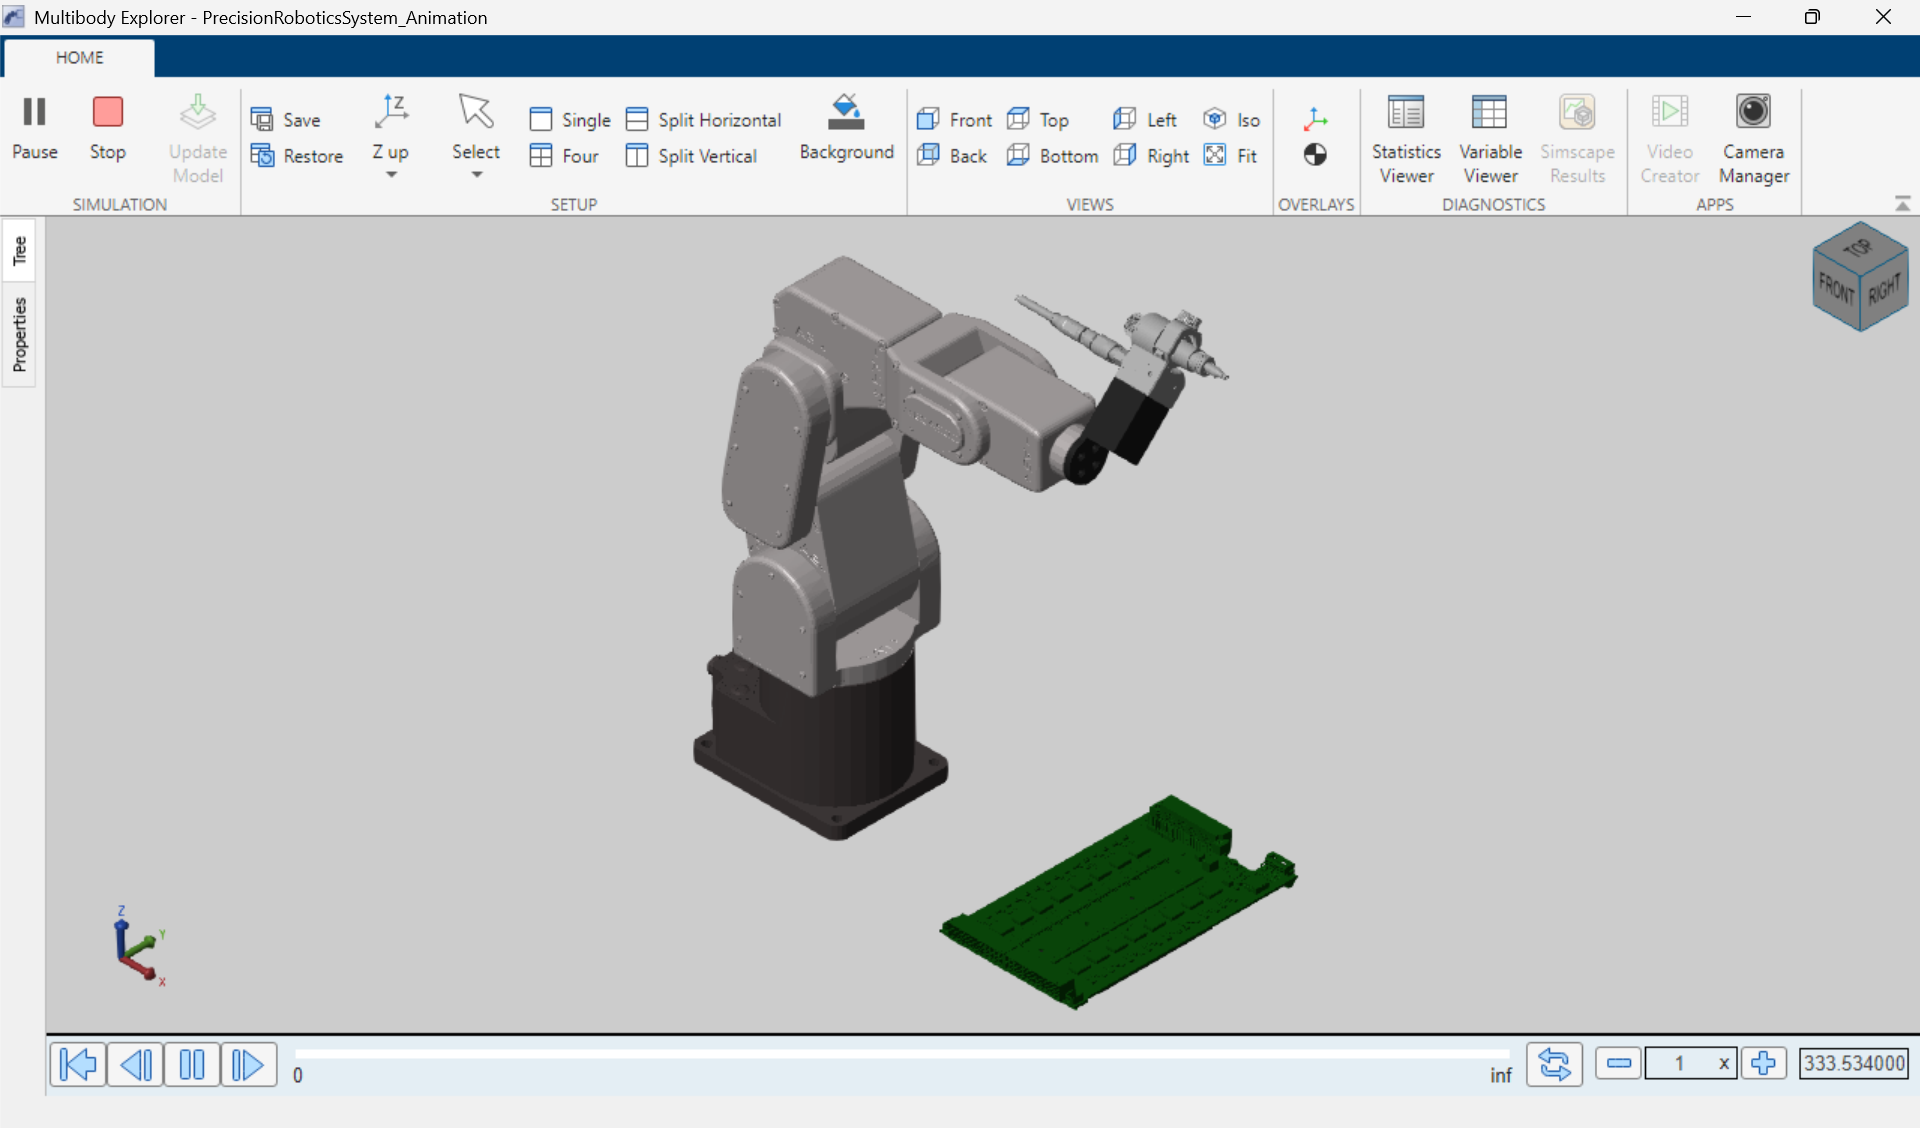This screenshot has height=1128, width=1920.
Task: Toggle loop playback
Action: point(1555,1064)
